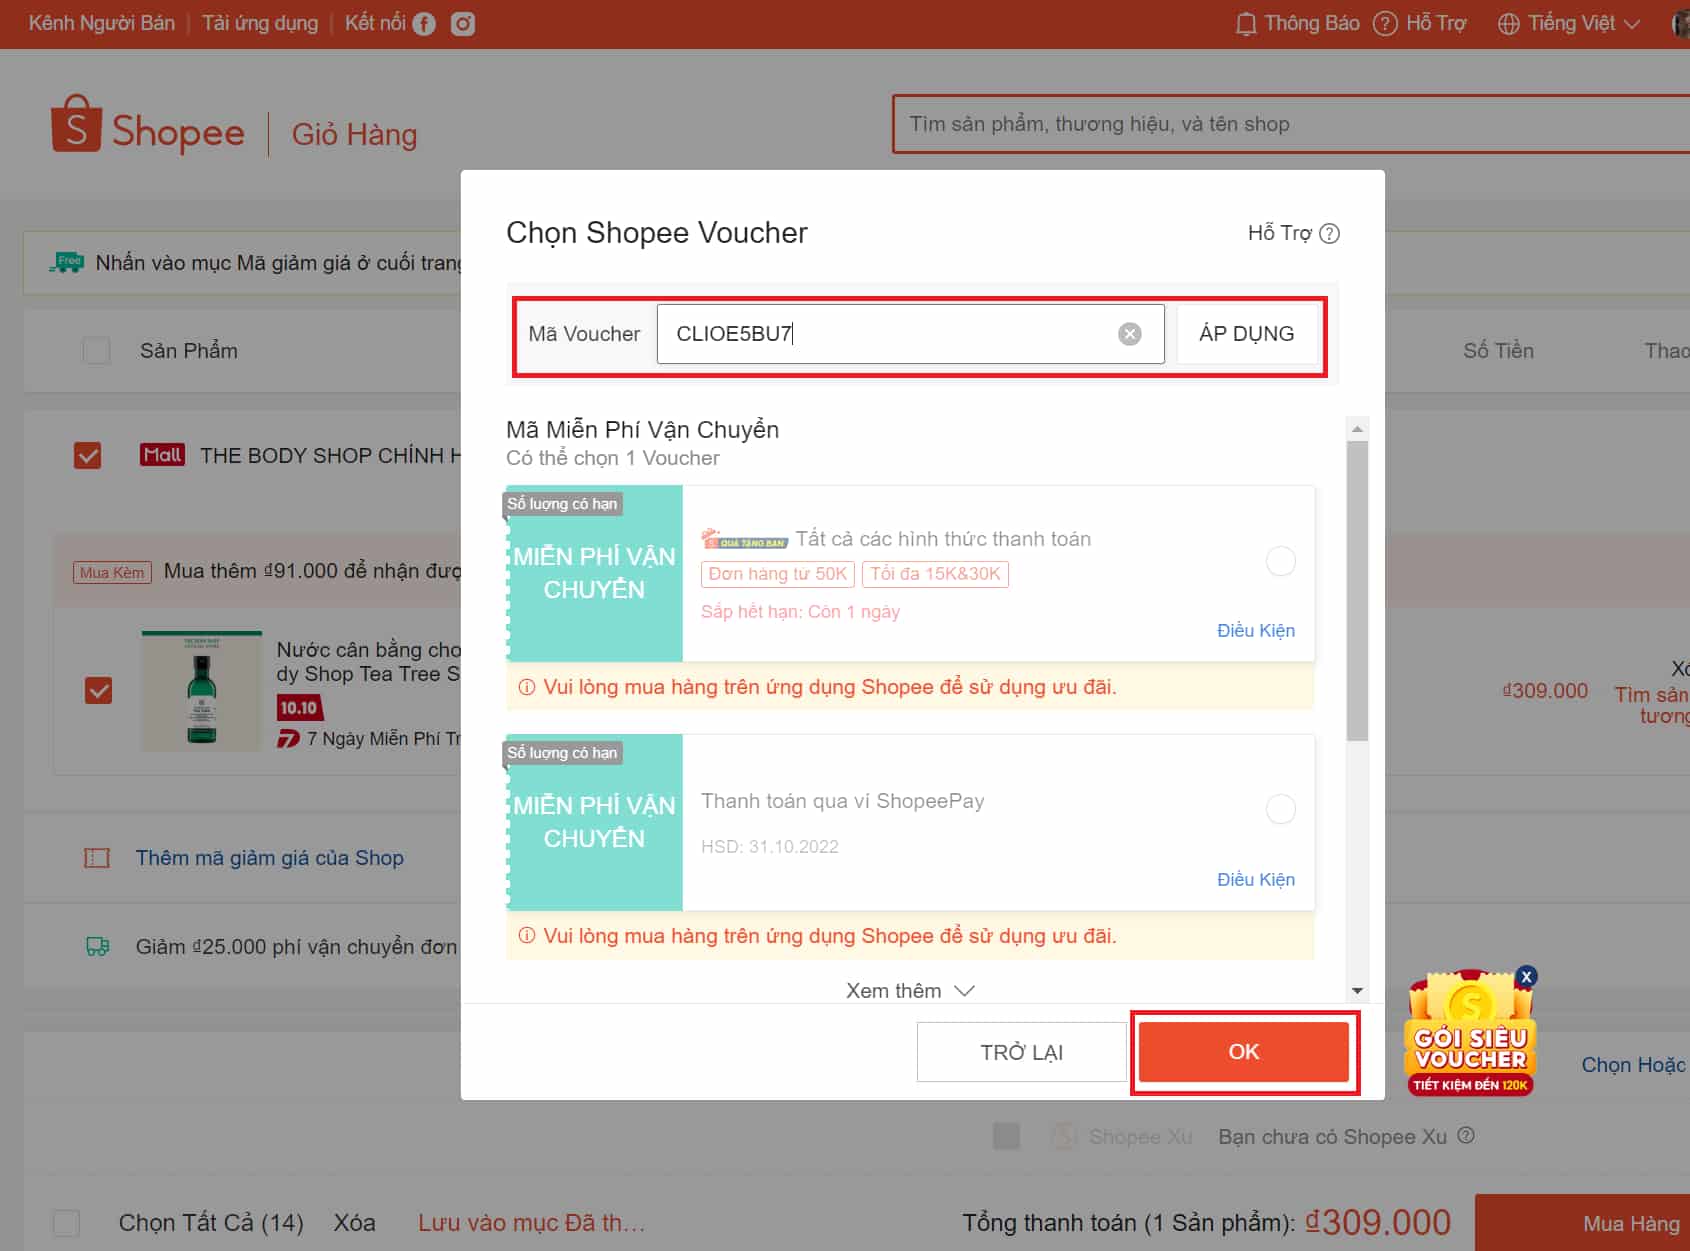1690x1251 pixels.
Task: Click the Mã Voucher input field
Action: pos(890,334)
